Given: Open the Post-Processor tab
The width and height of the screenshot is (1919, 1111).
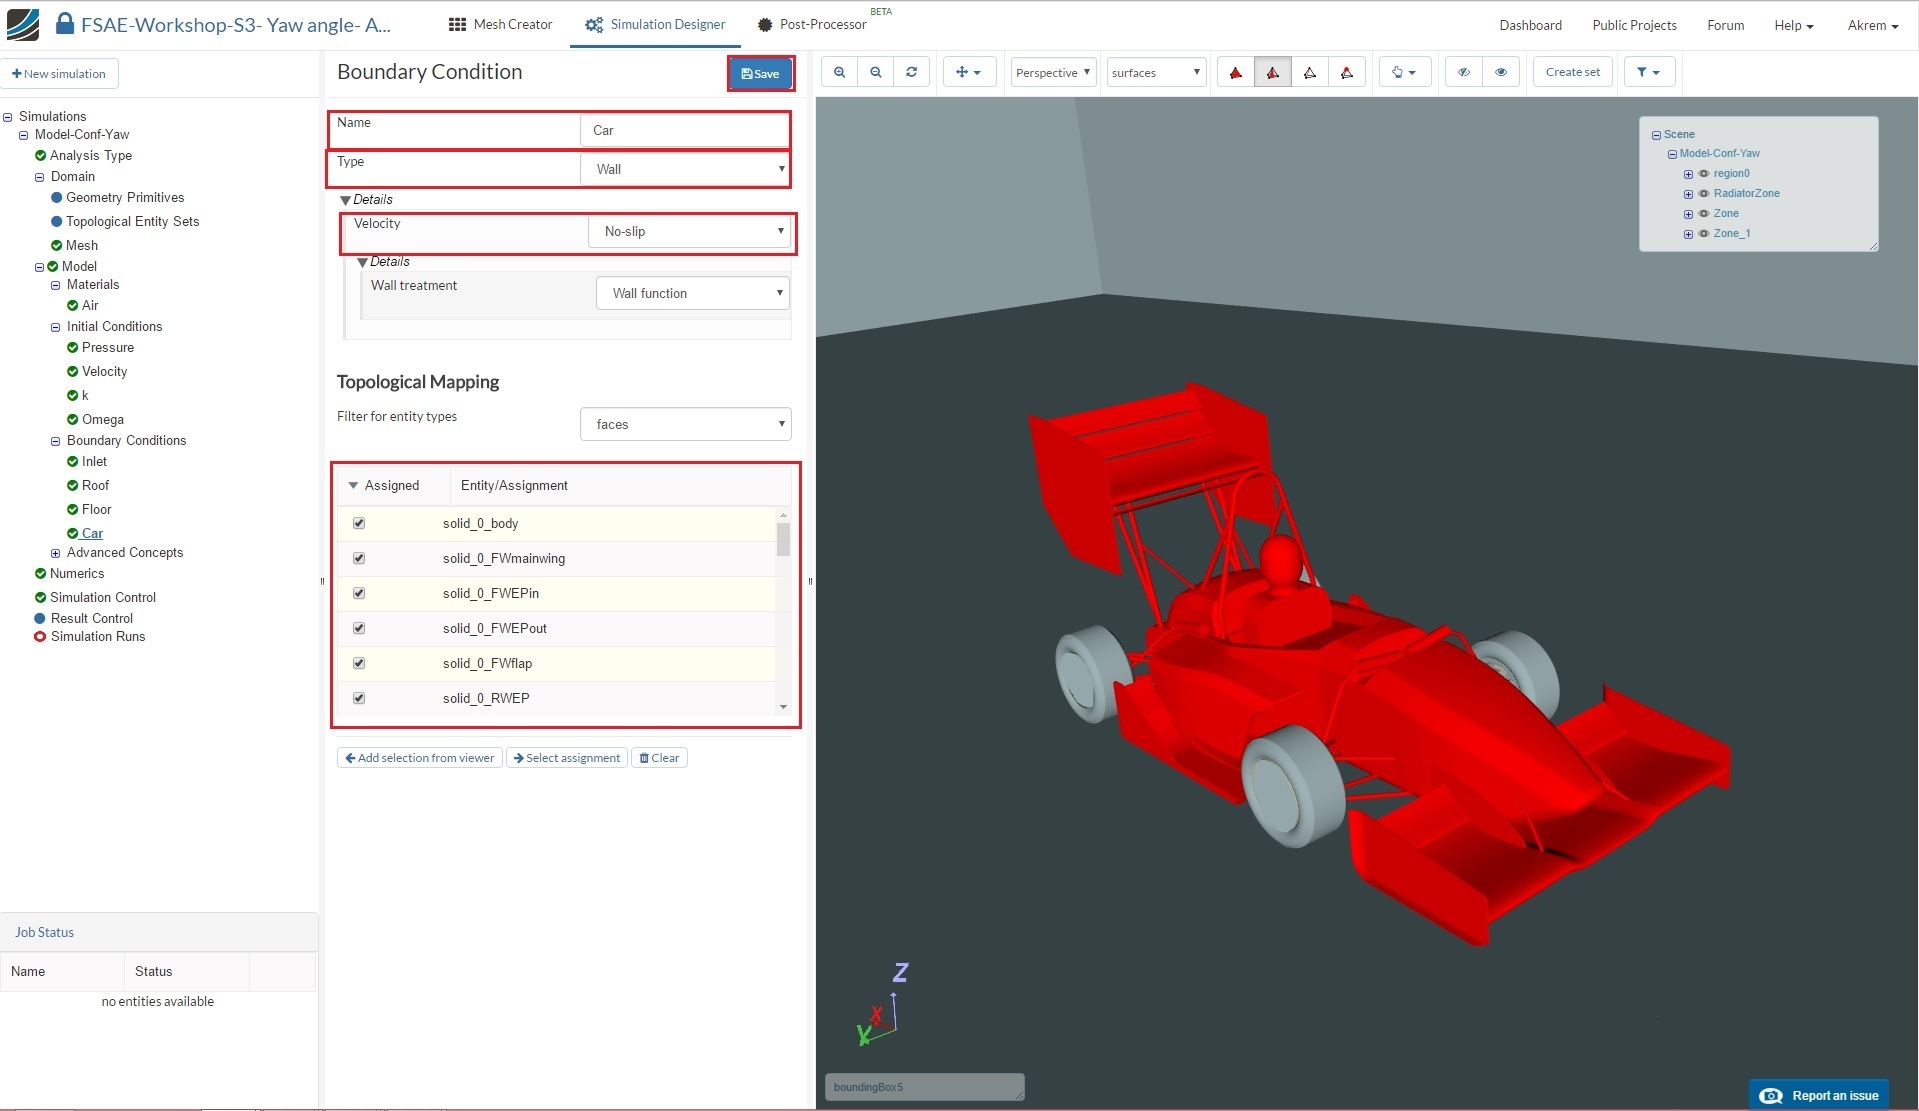Looking at the screenshot, I should (812, 24).
